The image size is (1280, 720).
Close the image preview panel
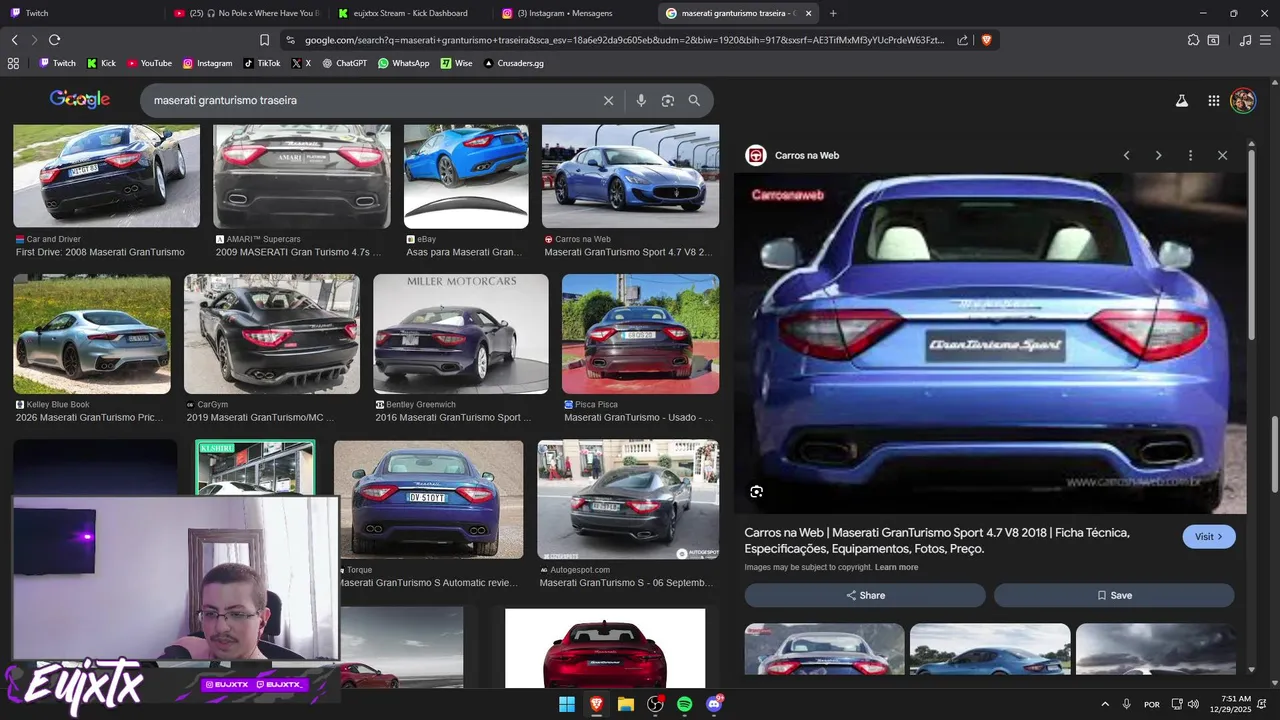coord(1222,155)
